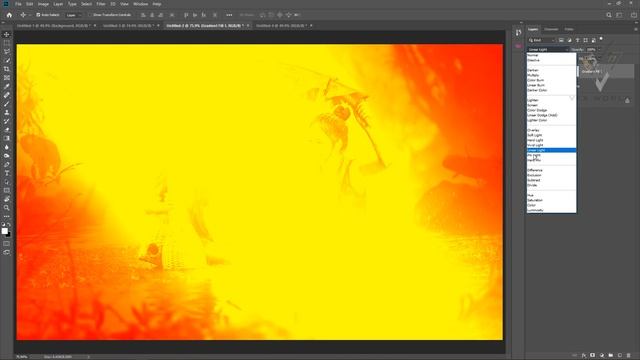This screenshot has height=360, width=640.
Task: Reset default foreground and background colors
Action: click(3, 225)
